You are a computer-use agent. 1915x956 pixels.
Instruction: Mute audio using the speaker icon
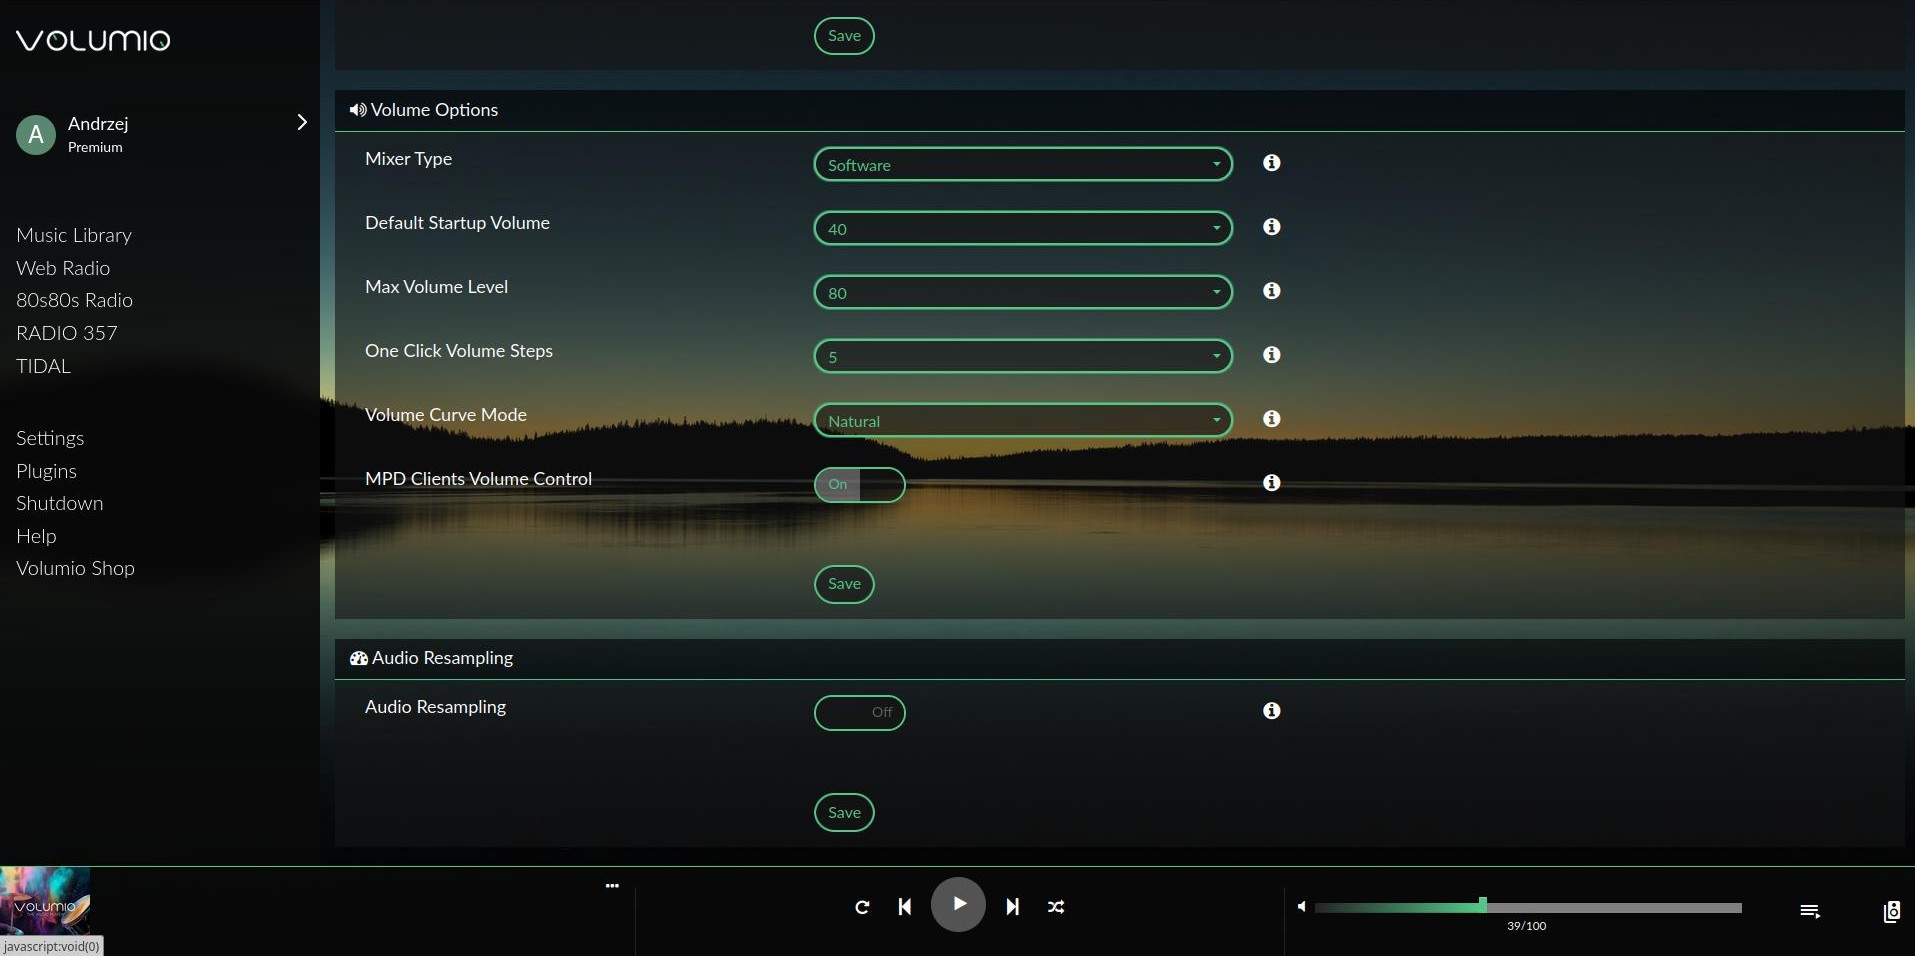point(1301,907)
